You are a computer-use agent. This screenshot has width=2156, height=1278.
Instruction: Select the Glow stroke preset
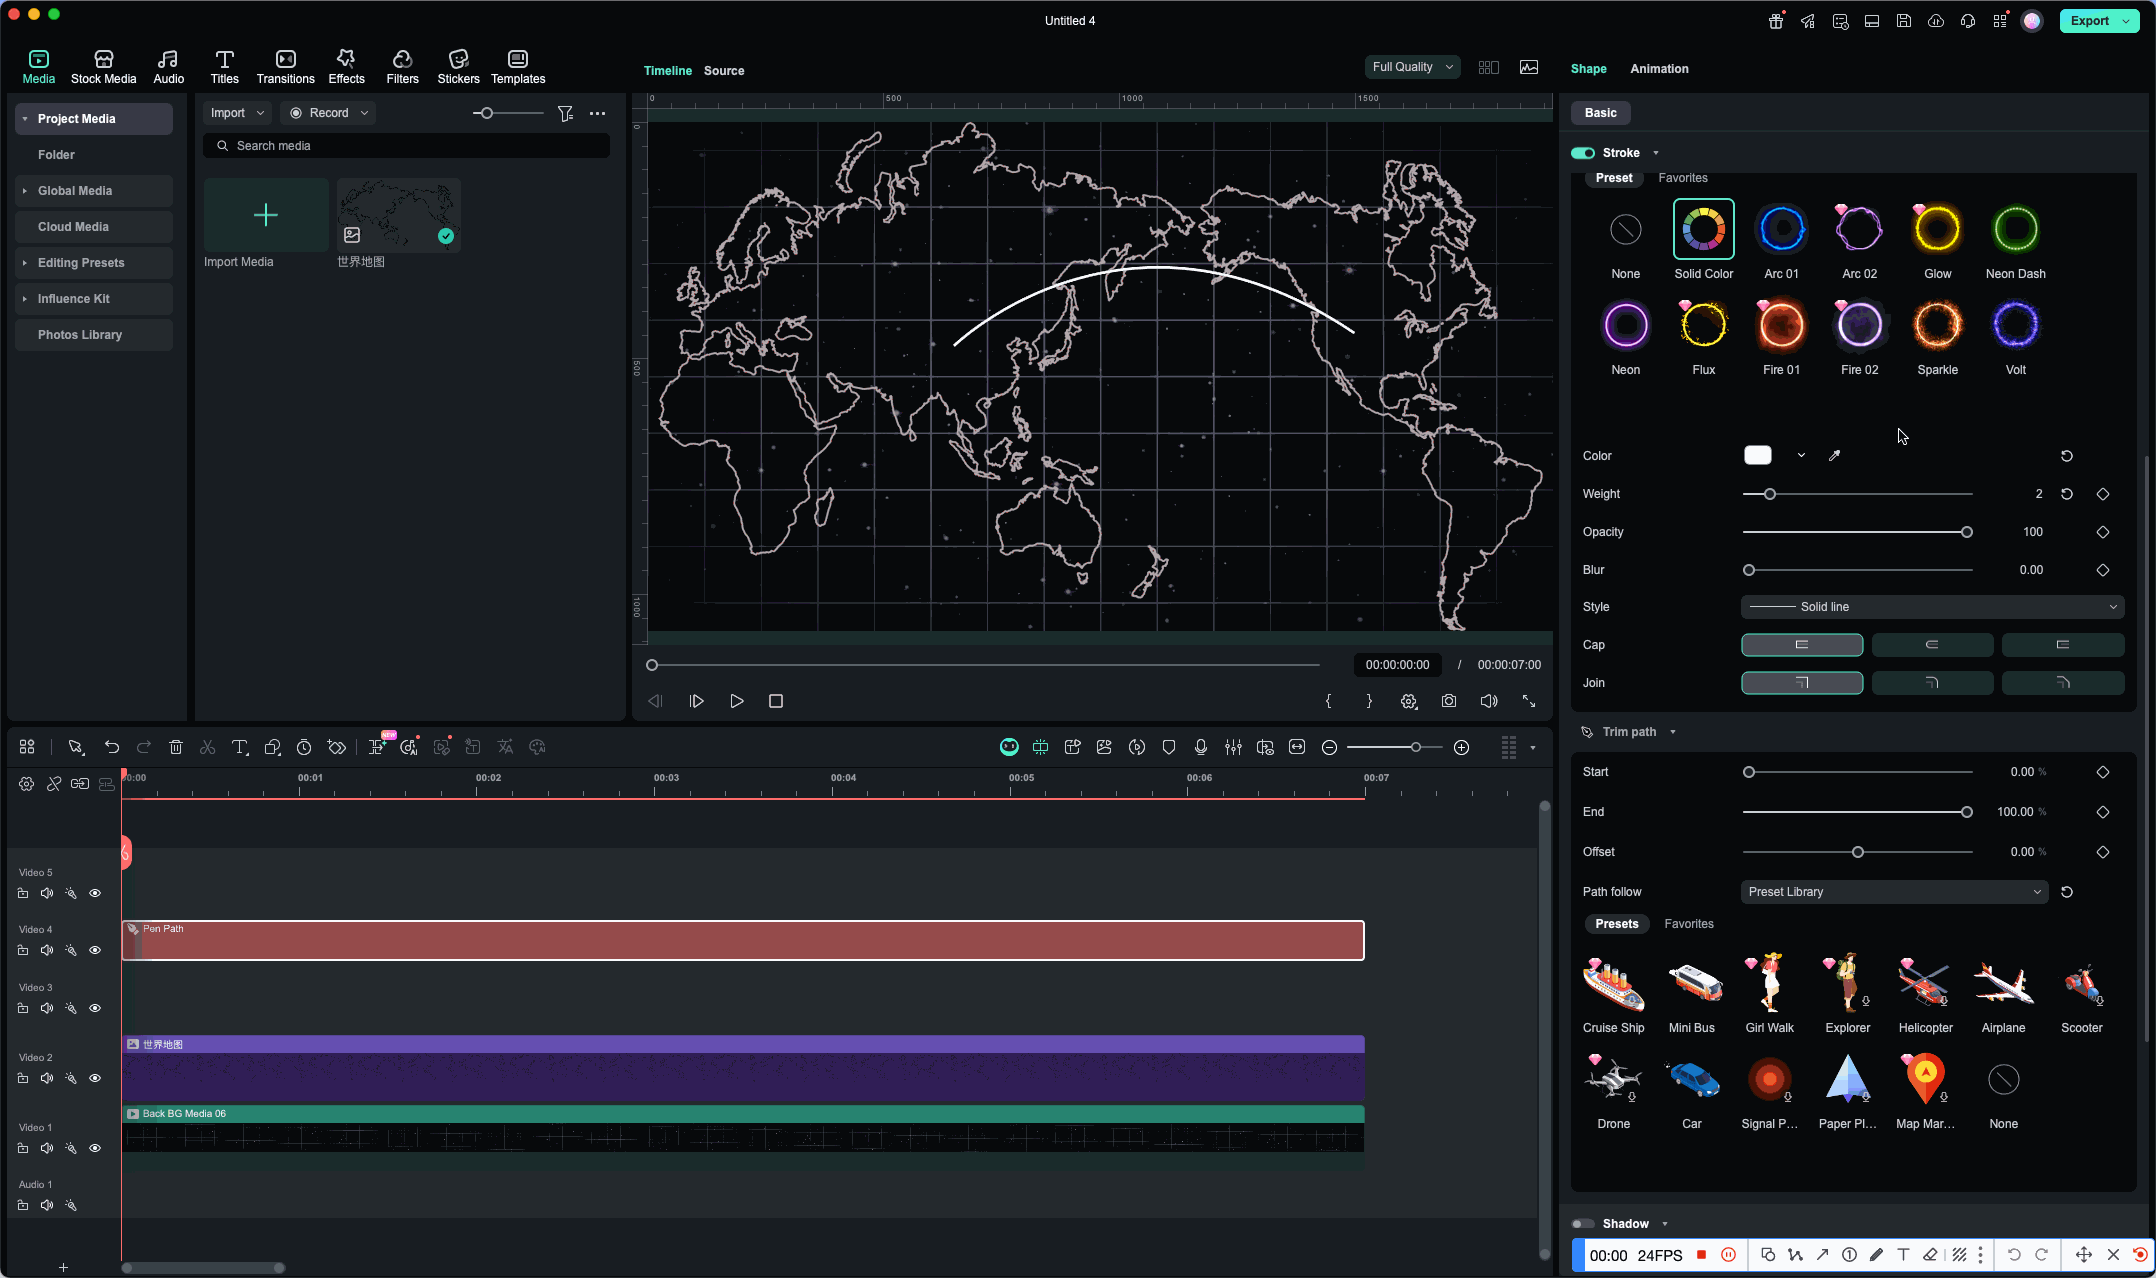[1937, 230]
